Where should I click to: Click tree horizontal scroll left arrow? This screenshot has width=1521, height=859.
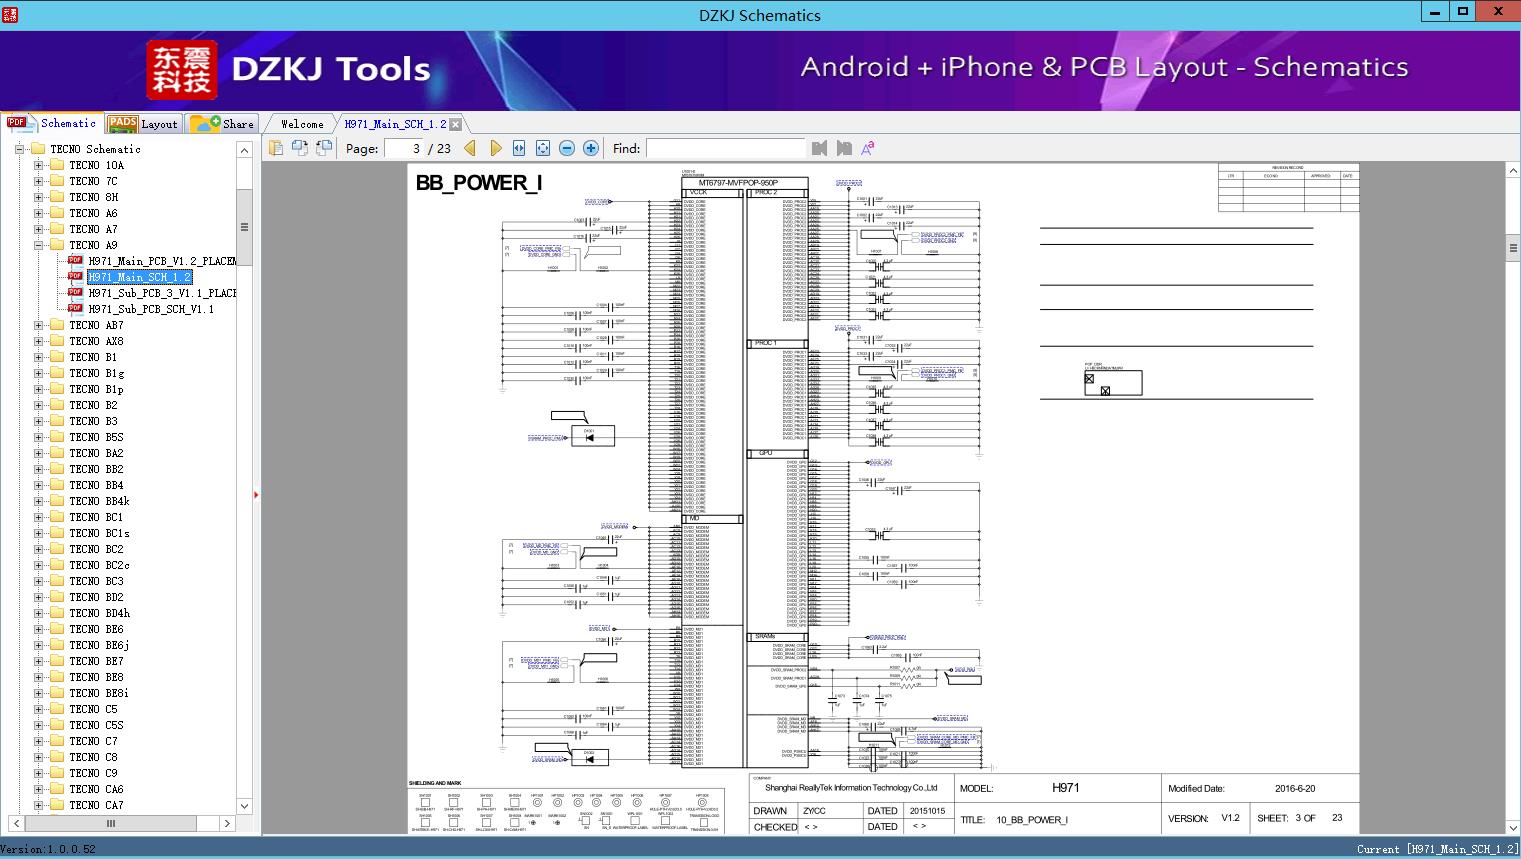(15, 824)
